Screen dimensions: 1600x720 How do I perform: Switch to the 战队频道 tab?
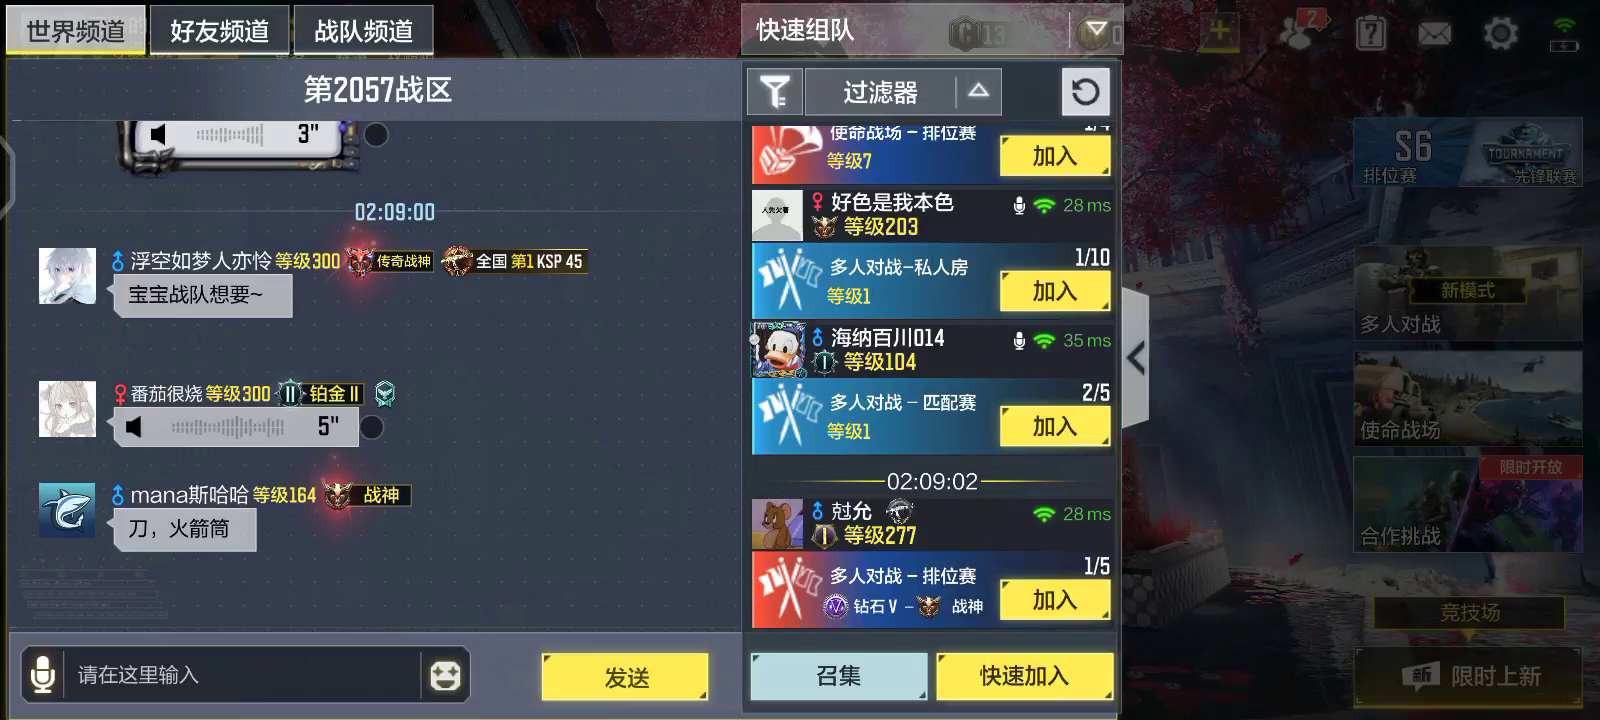click(x=364, y=31)
